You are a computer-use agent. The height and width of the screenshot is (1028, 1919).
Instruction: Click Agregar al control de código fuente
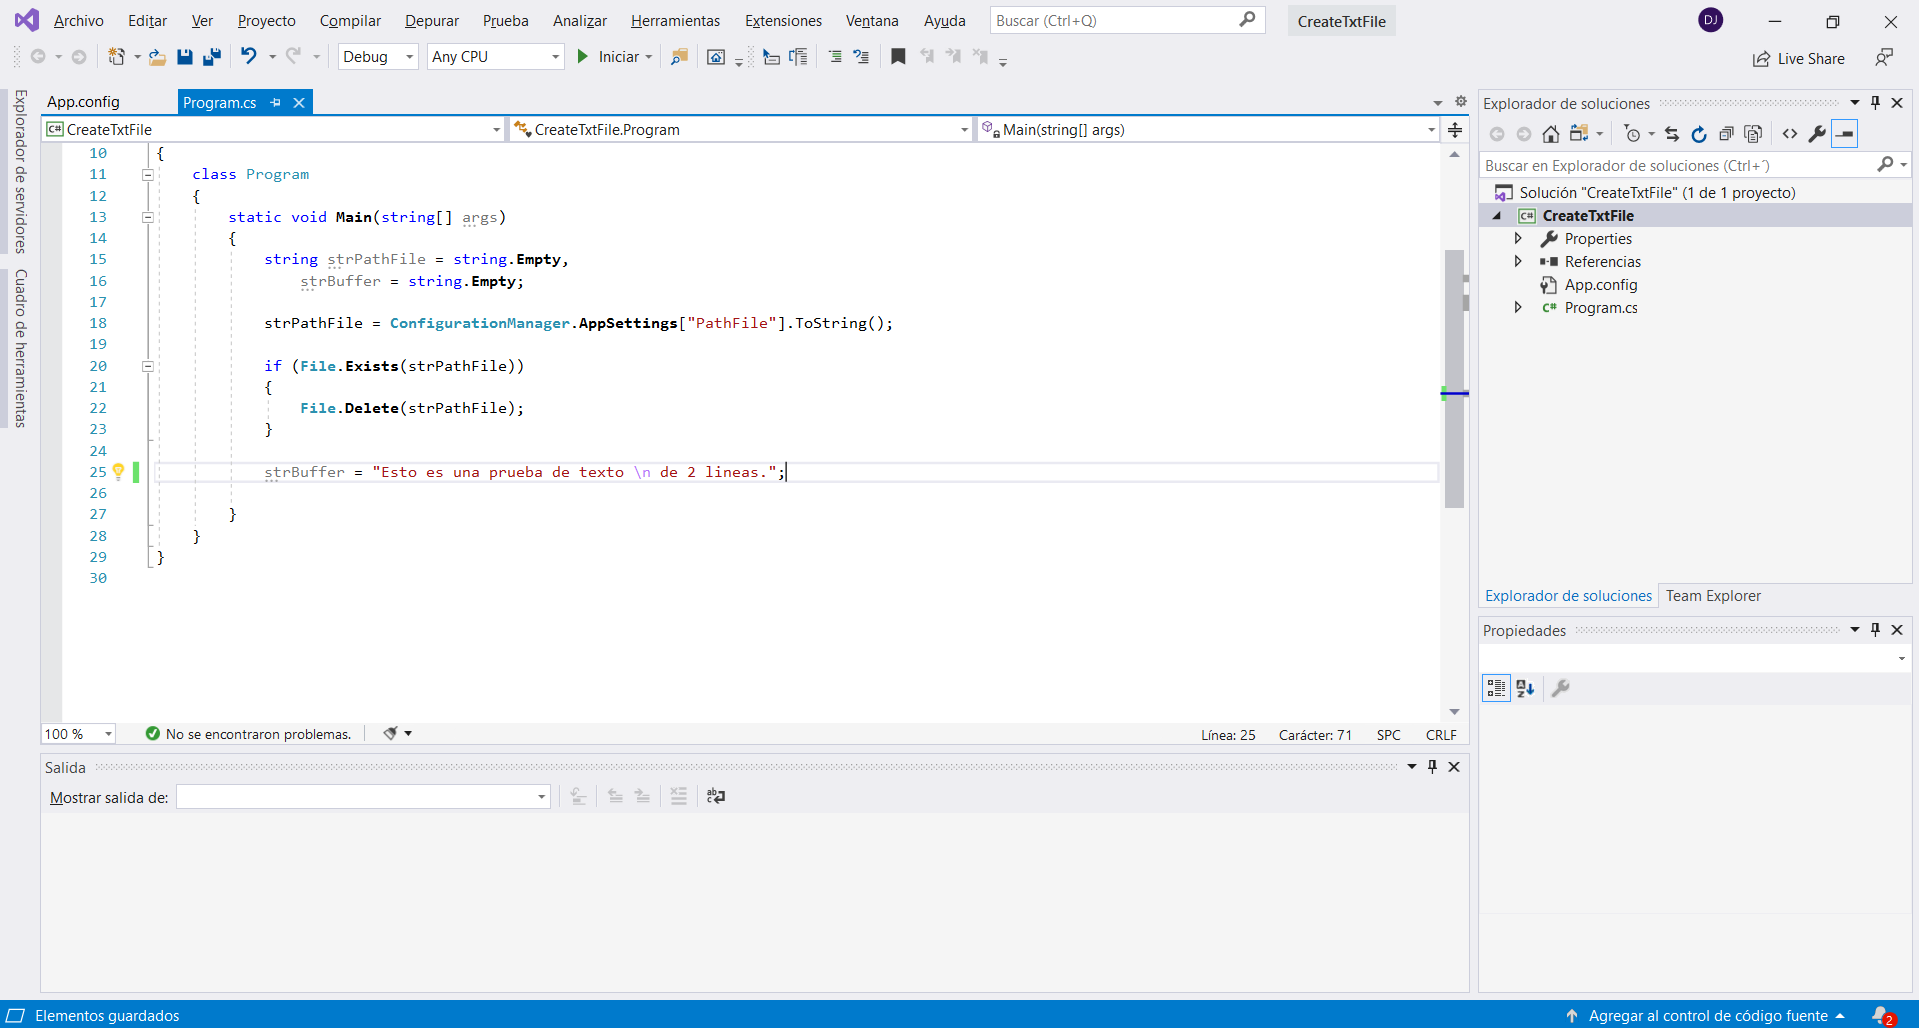point(1707,1015)
